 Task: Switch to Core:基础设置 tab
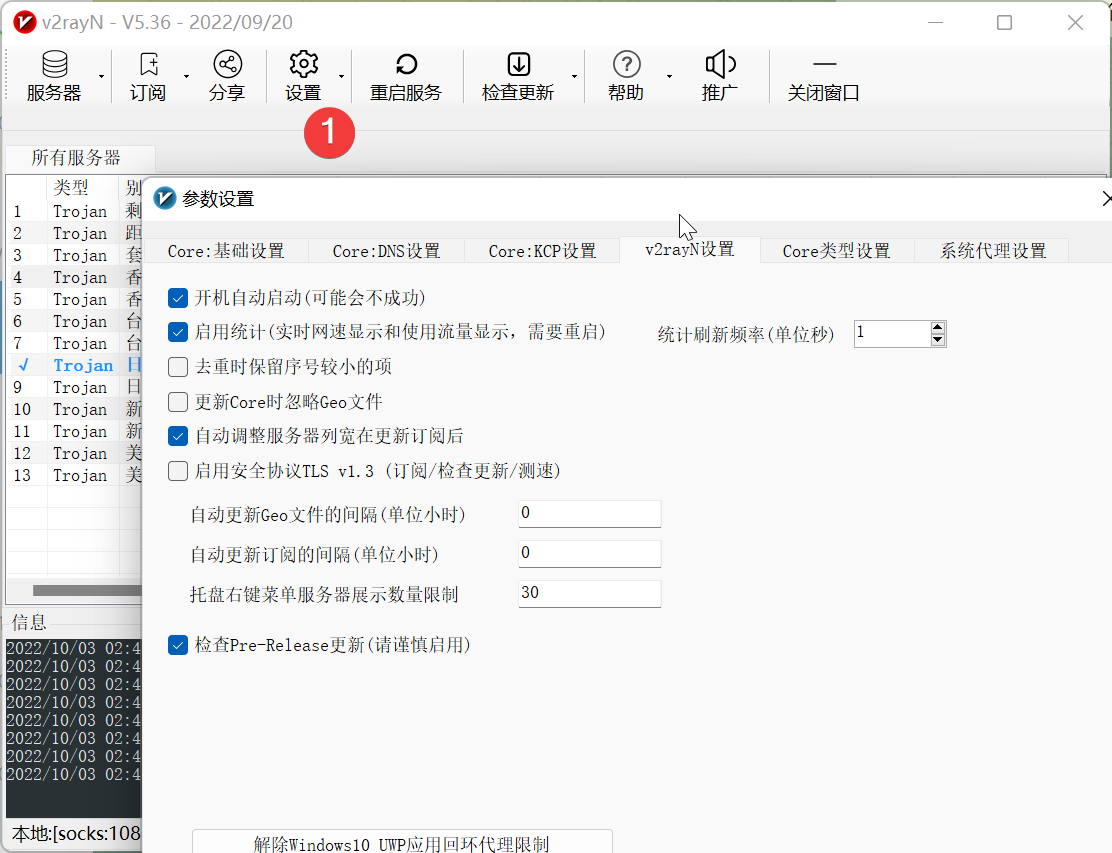click(226, 251)
